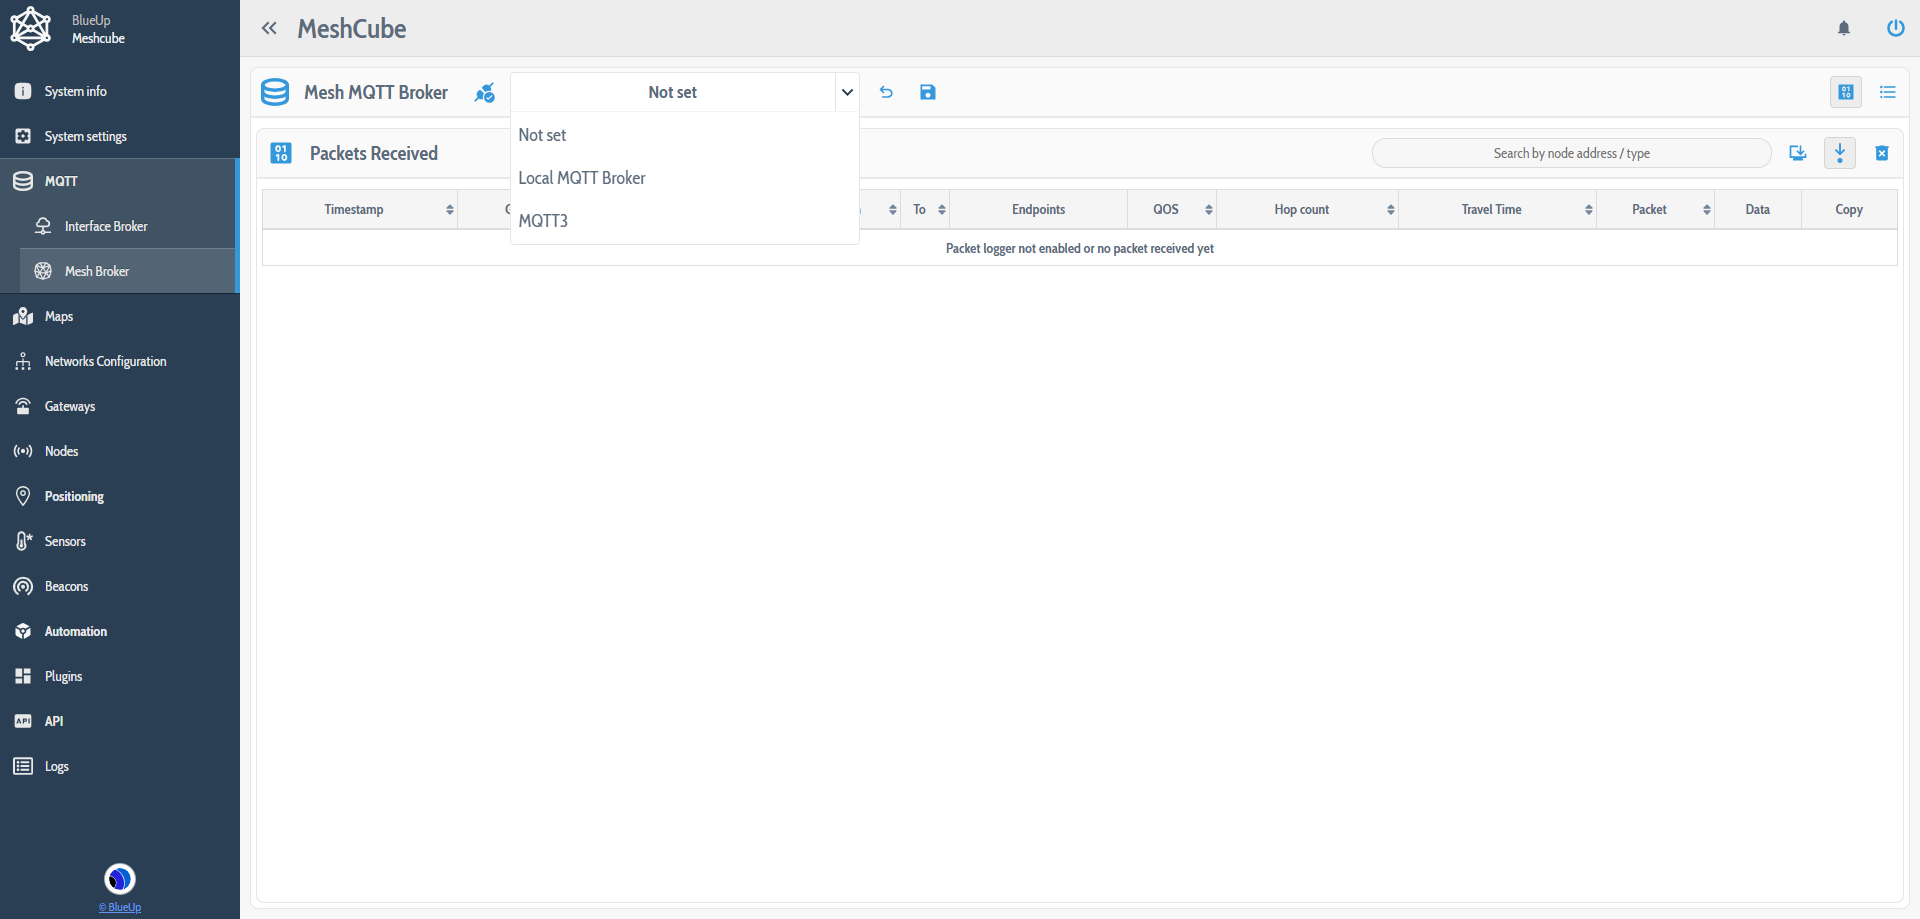Download packet data with the export icon

point(1798,153)
